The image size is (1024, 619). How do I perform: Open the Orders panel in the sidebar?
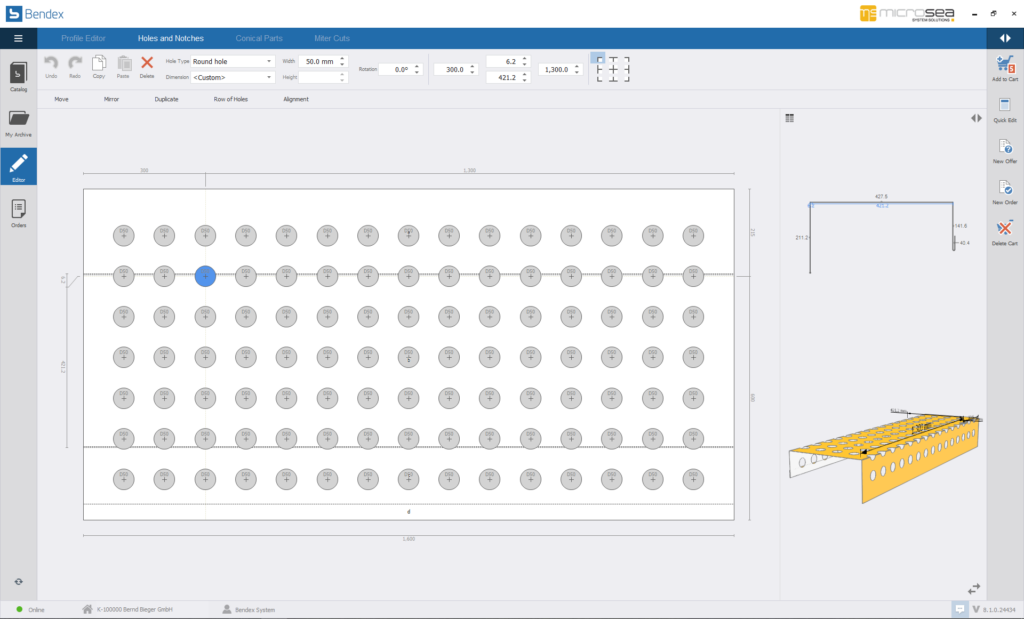point(18,212)
